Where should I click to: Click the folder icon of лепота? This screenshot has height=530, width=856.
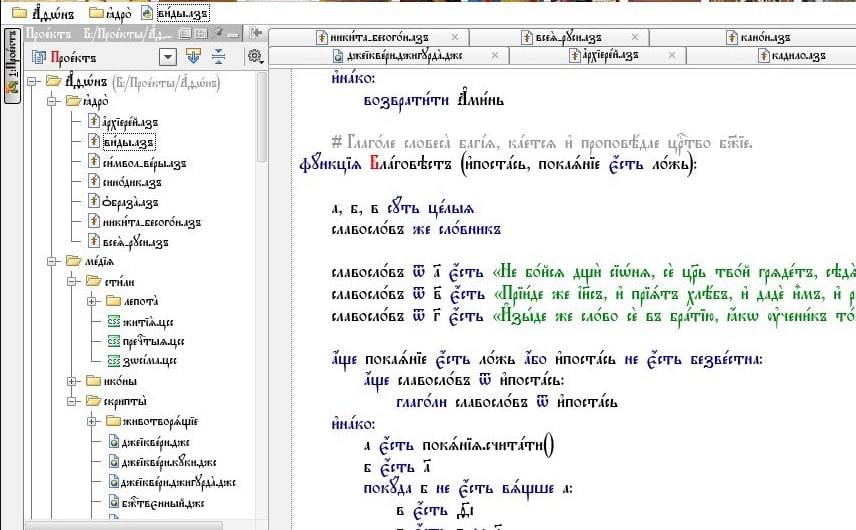[x=114, y=301]
